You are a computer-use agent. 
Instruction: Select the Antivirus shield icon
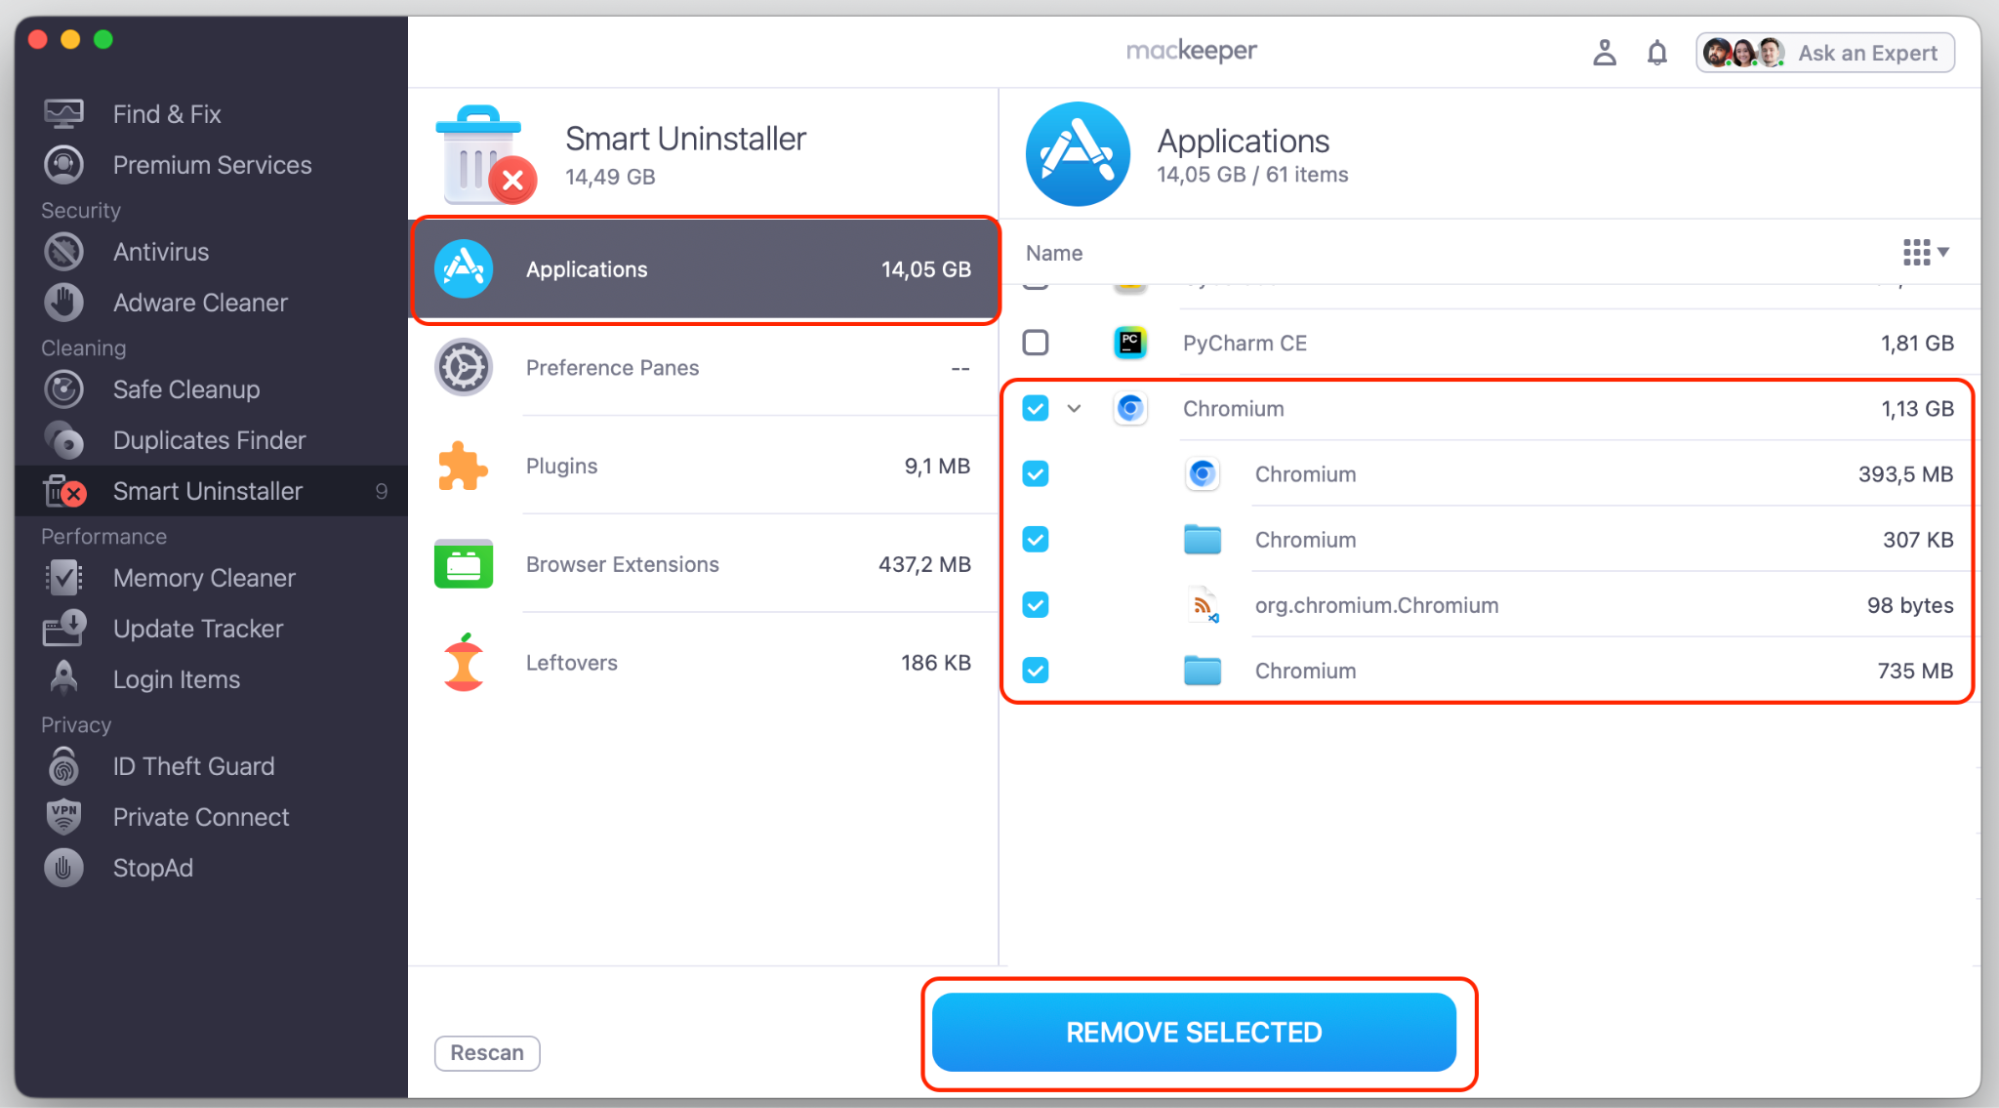click(64, 252)
